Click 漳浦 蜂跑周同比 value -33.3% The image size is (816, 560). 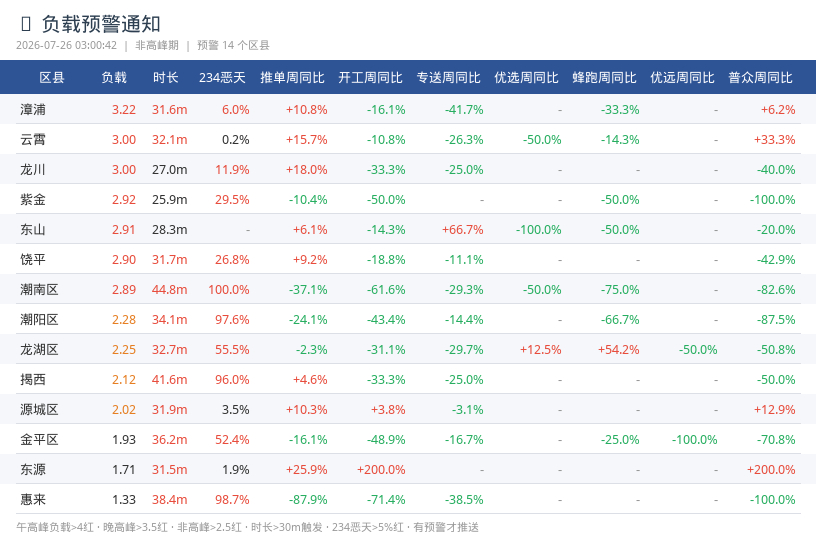(x=620, y=110)
